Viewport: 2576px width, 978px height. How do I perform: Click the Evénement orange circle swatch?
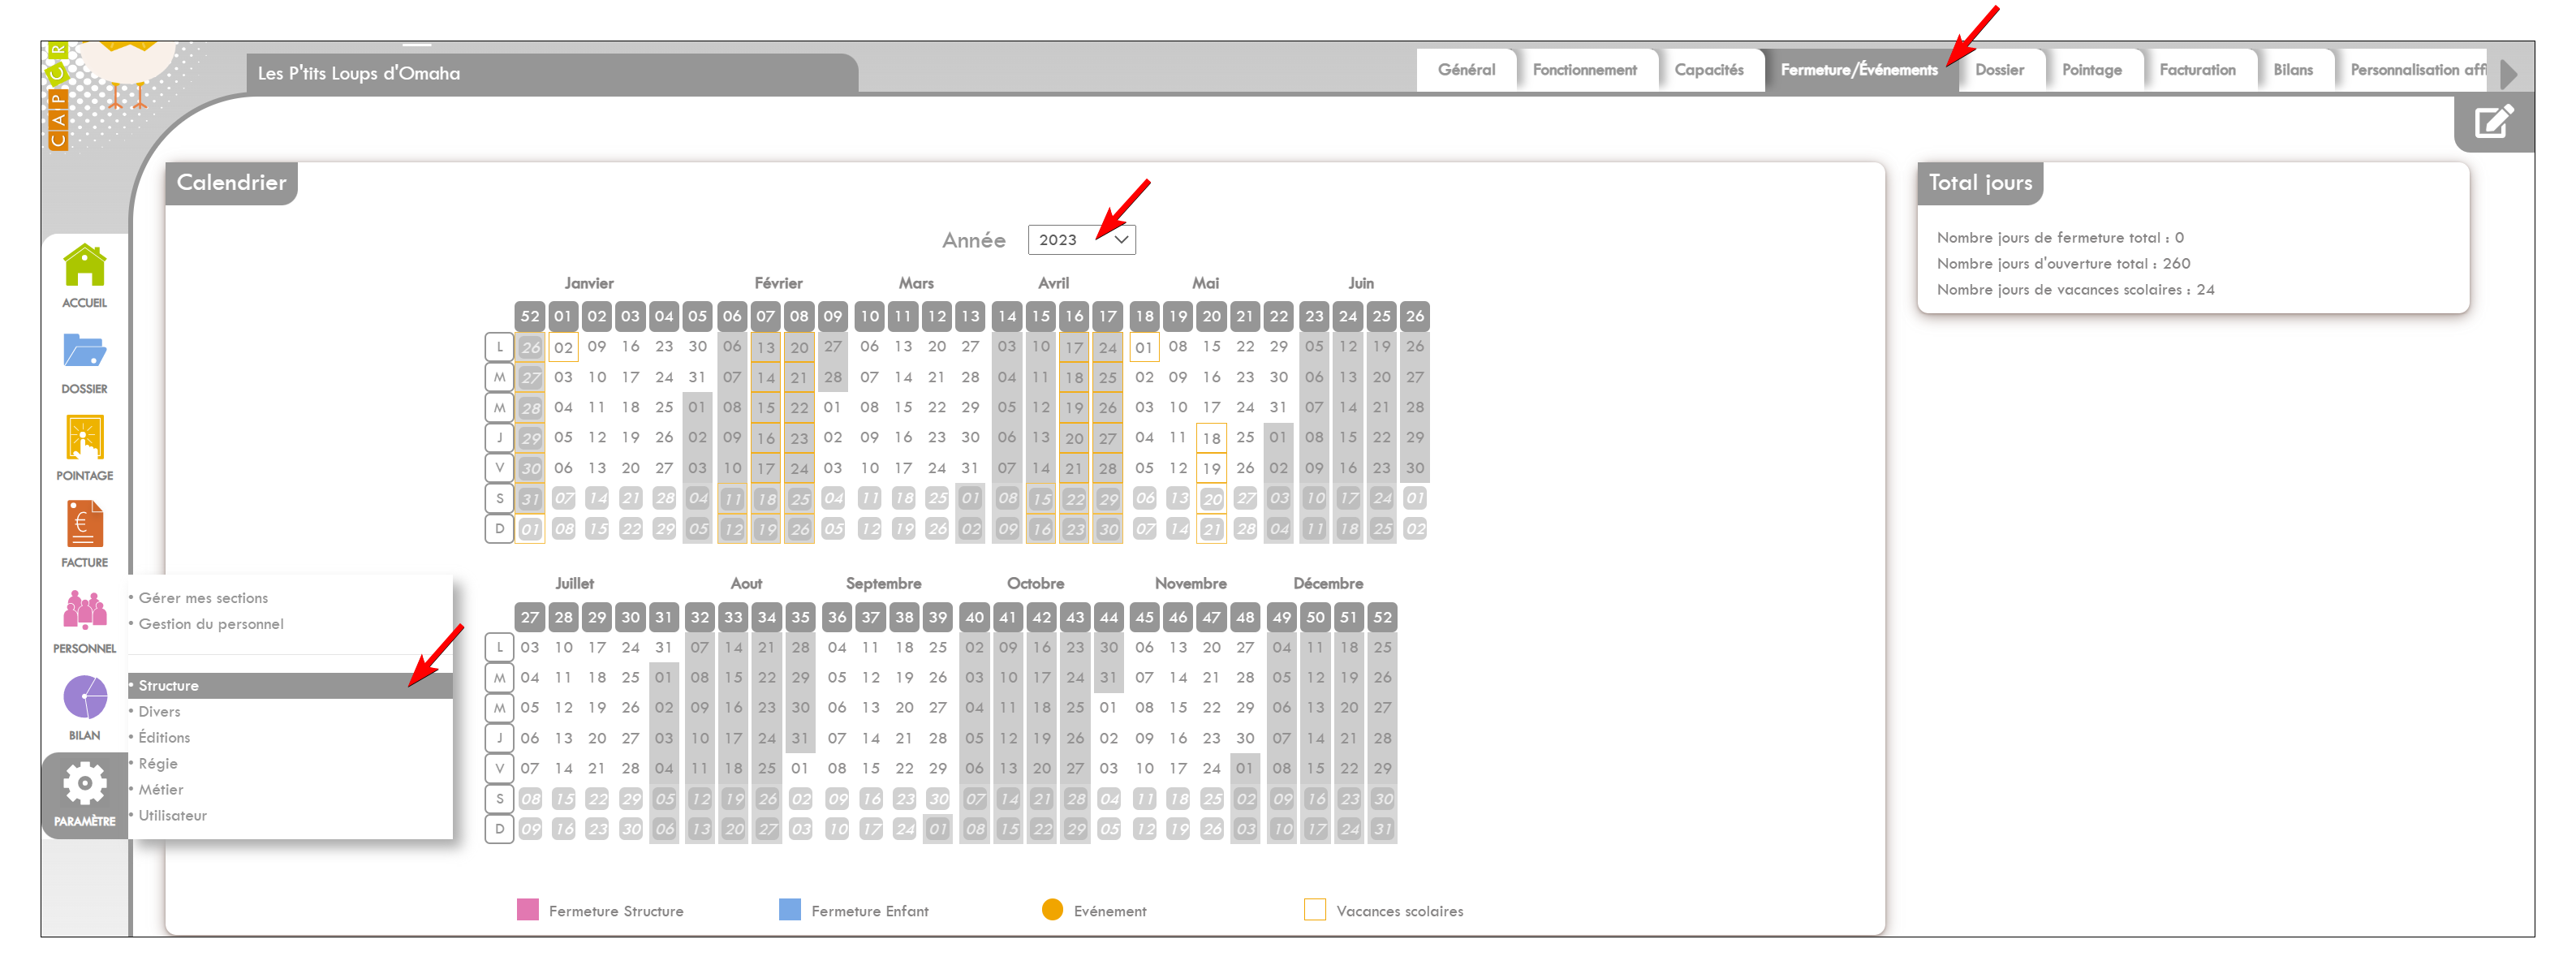[1052, 910]
